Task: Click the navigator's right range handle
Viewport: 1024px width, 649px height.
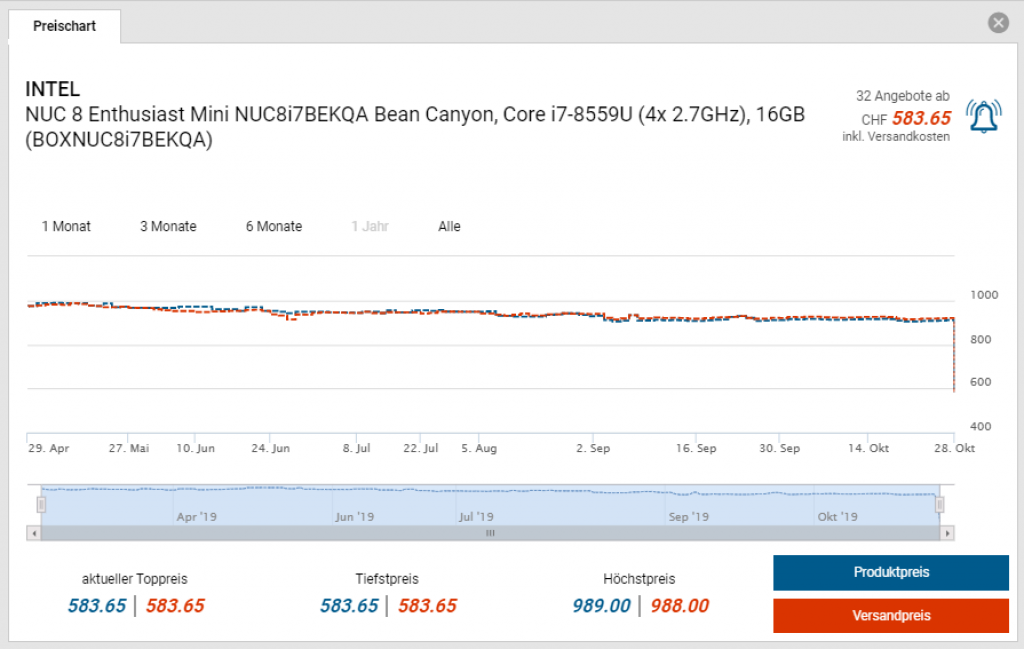Action: click(939, 505)
